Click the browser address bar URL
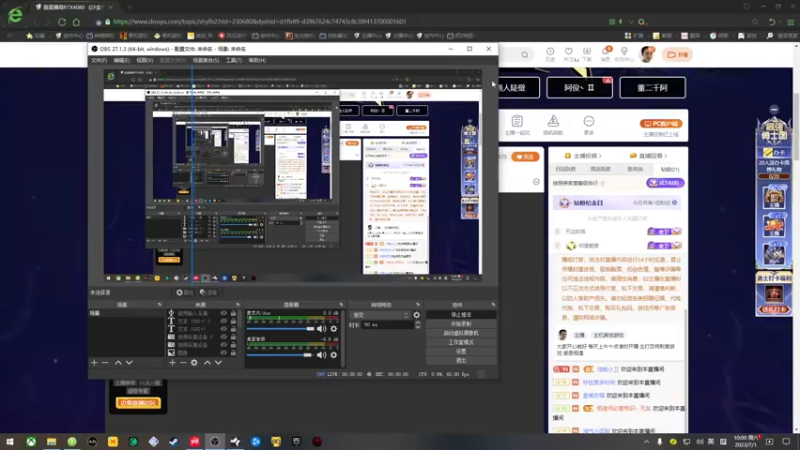Image resolution: width=800 pixels, height=450 pixels. 259,21
